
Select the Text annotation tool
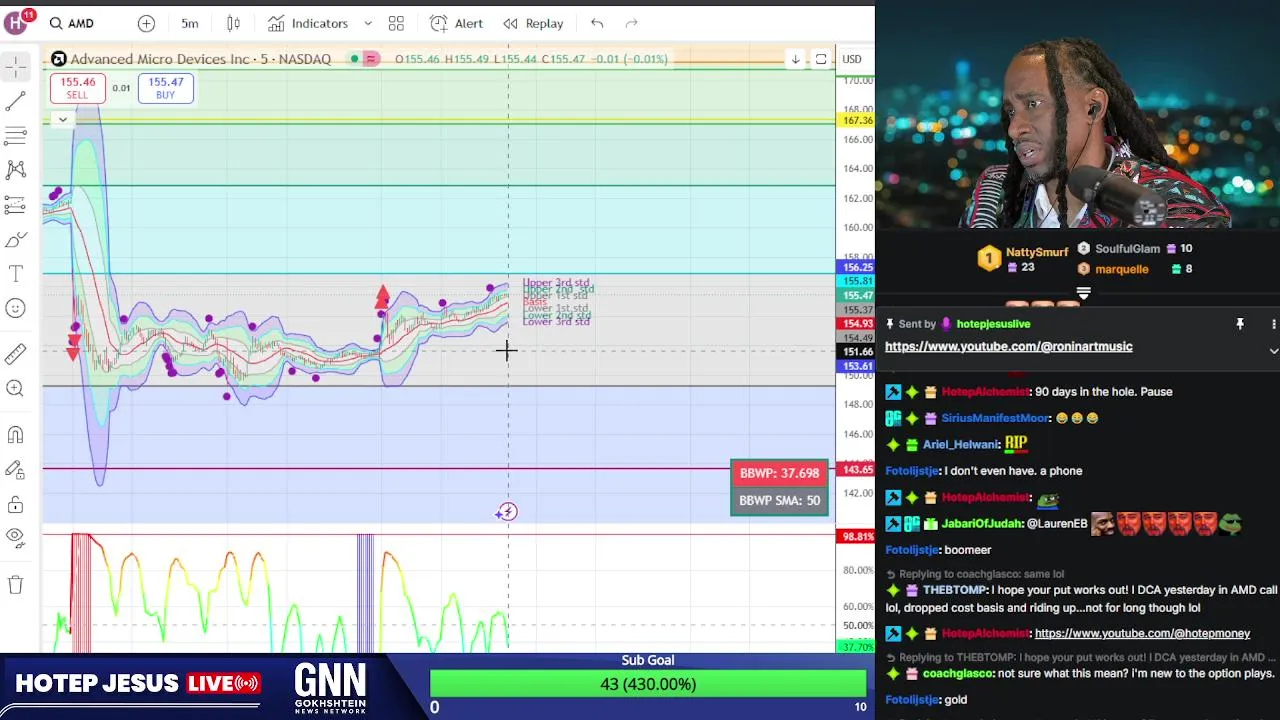(x=15, y=273)
